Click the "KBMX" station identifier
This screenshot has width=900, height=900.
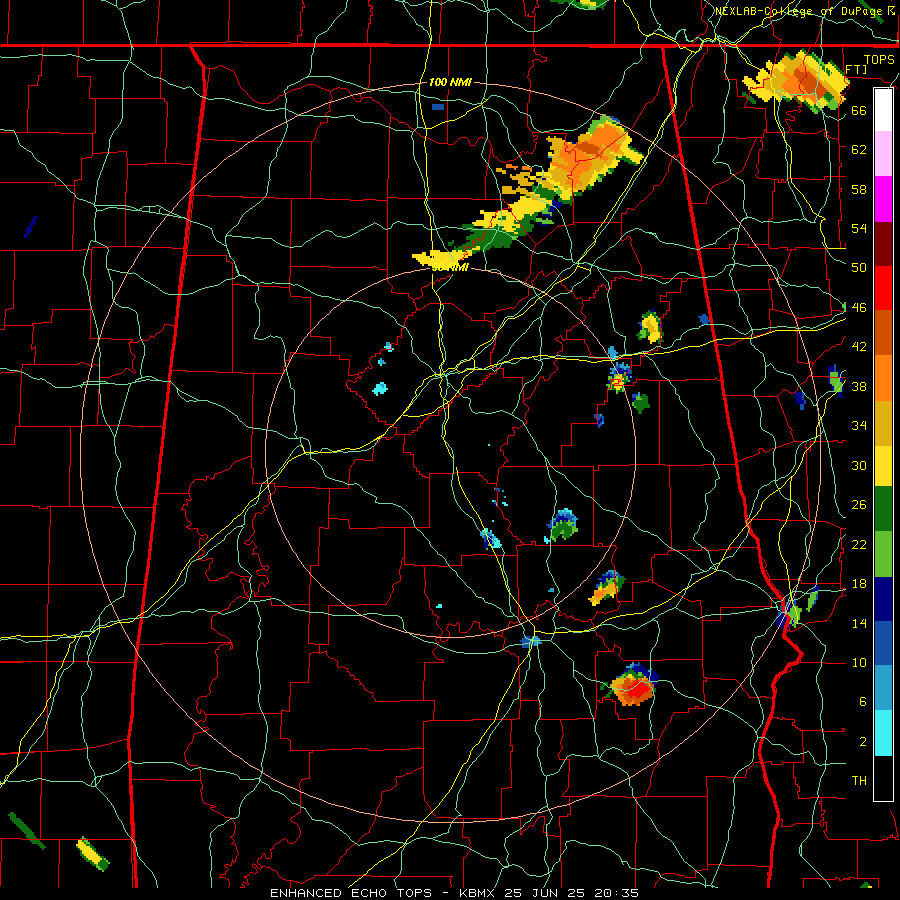[x=478, y=893]
